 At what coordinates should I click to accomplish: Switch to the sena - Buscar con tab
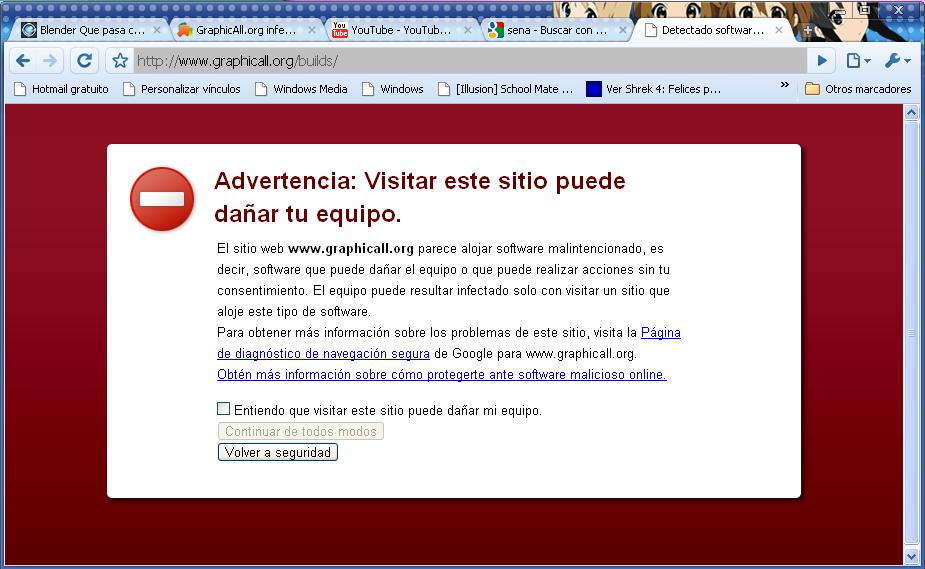coord(556,30)
